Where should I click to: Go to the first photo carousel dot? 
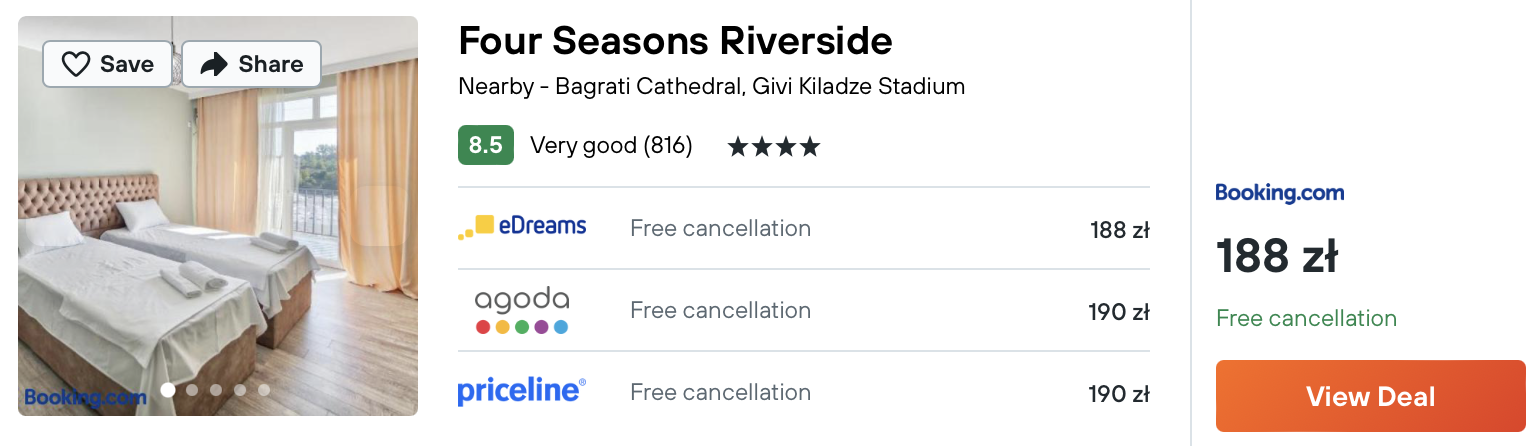click(x=168, y=390)
